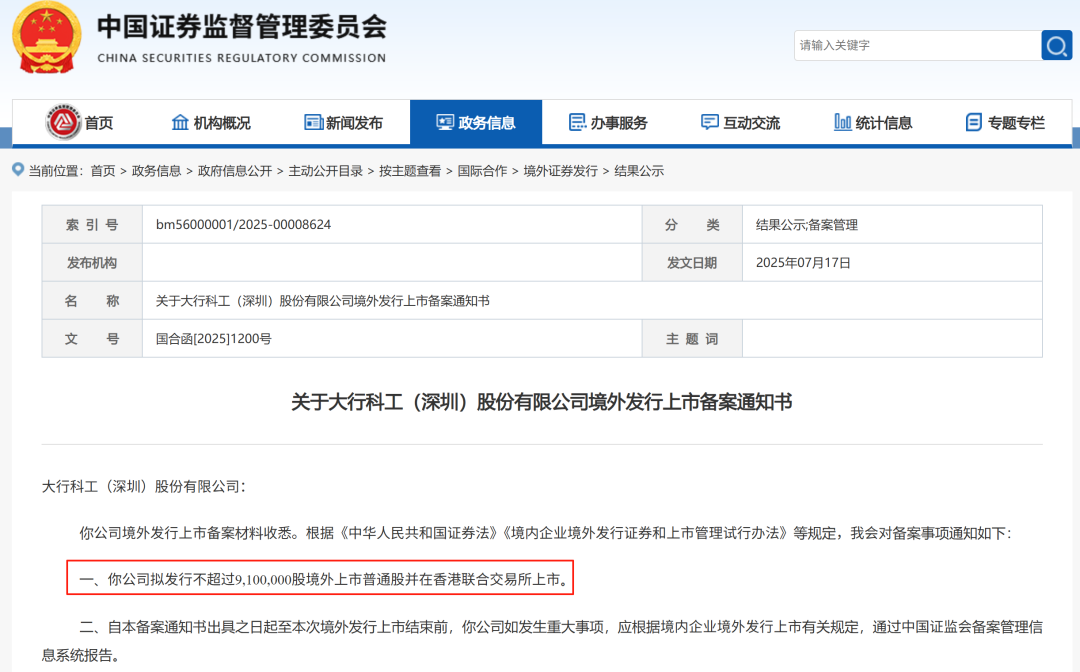
Task: Click the document icon beside 专题专栏
Action: pos(973,122)
